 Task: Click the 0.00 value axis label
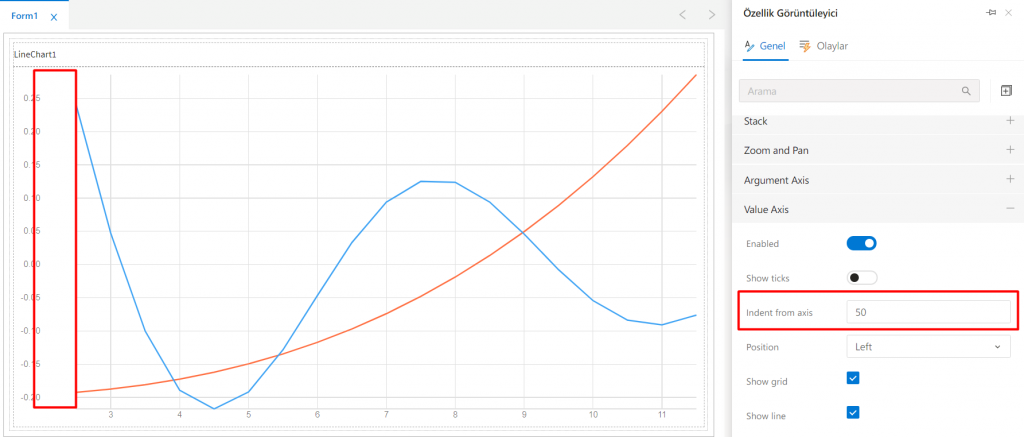click(31, 265)
